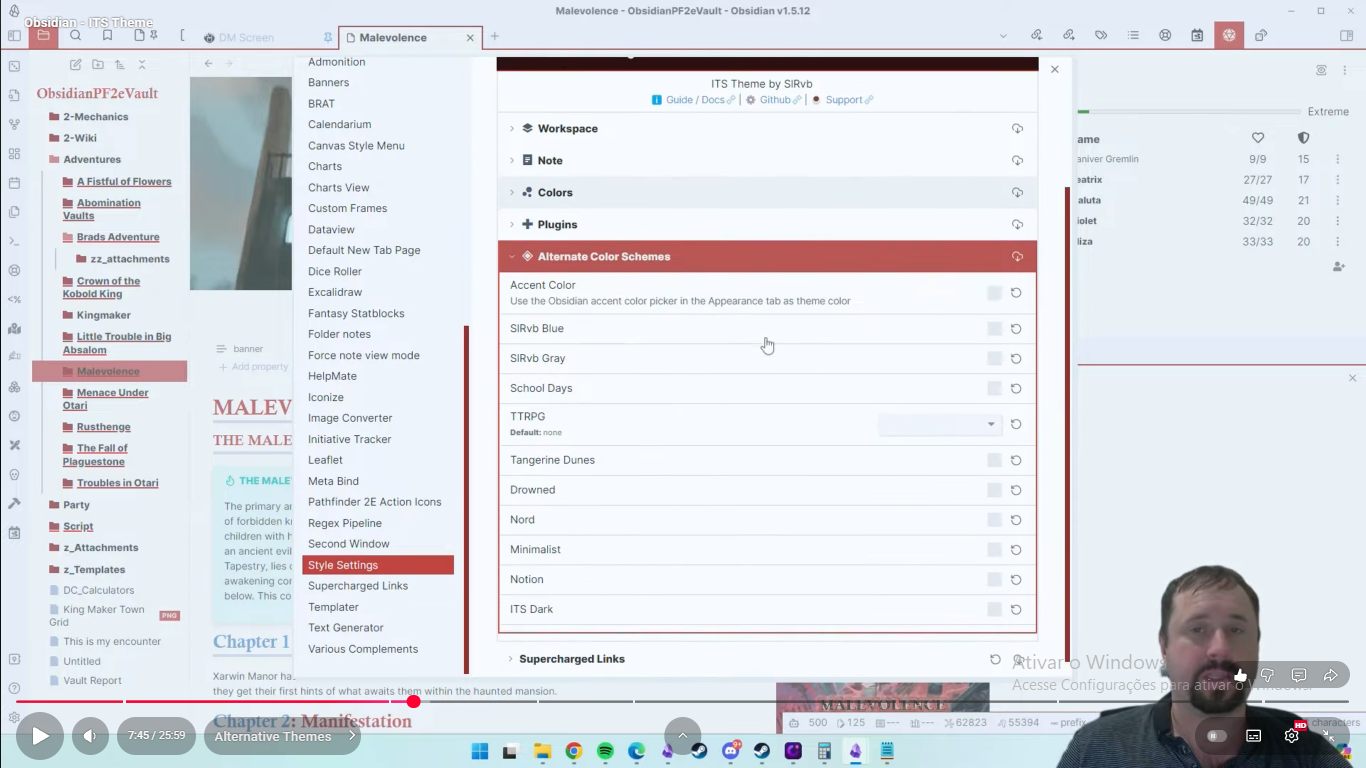Enable the ITS Dark color scheme
Viewport: 1366px width, 768px height.
point(994,609)
